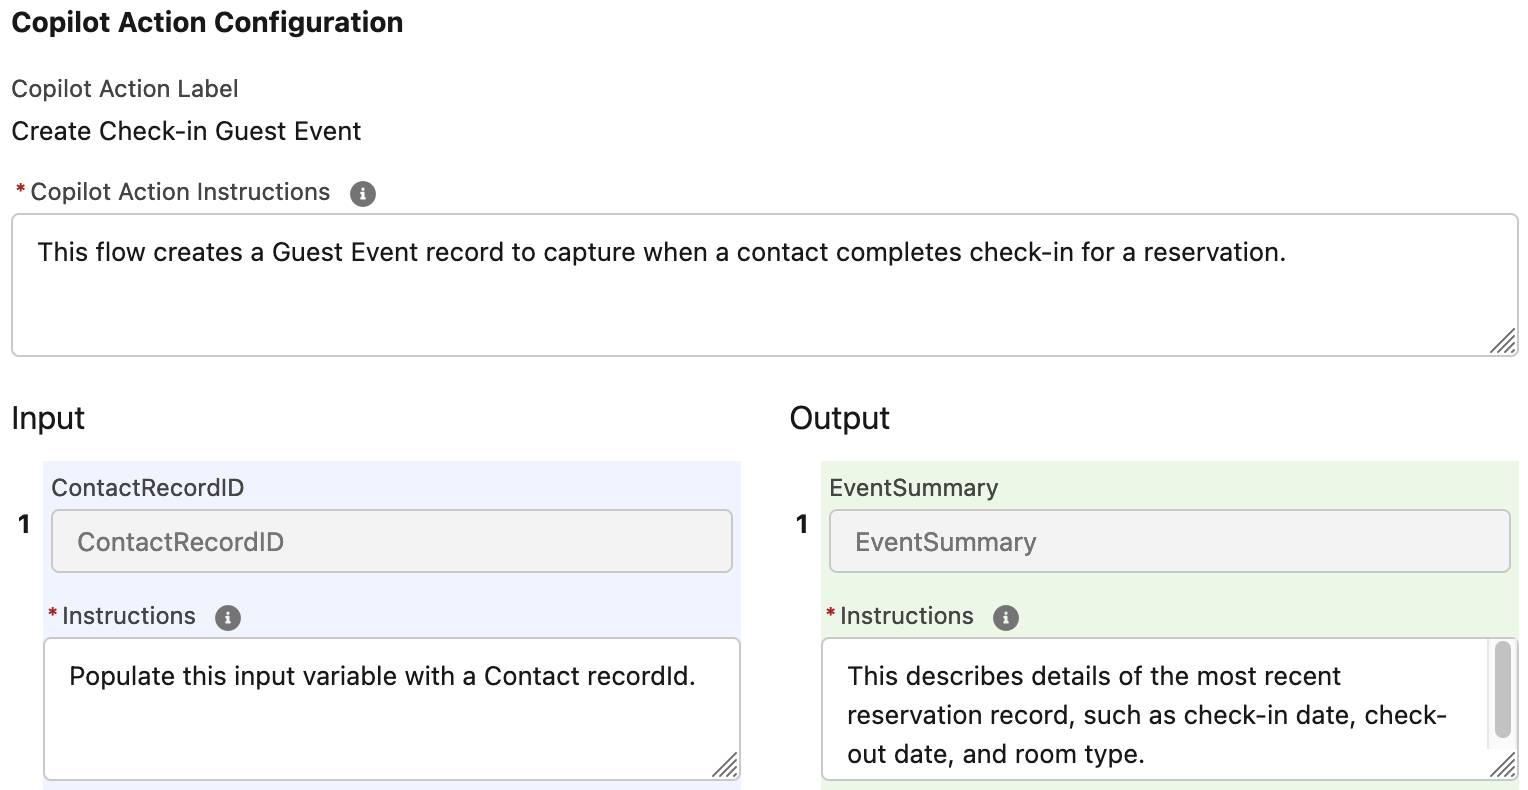
Task: Click resize grip of ContactRecordID instructions textarea
Action: [x=725, y=765]
